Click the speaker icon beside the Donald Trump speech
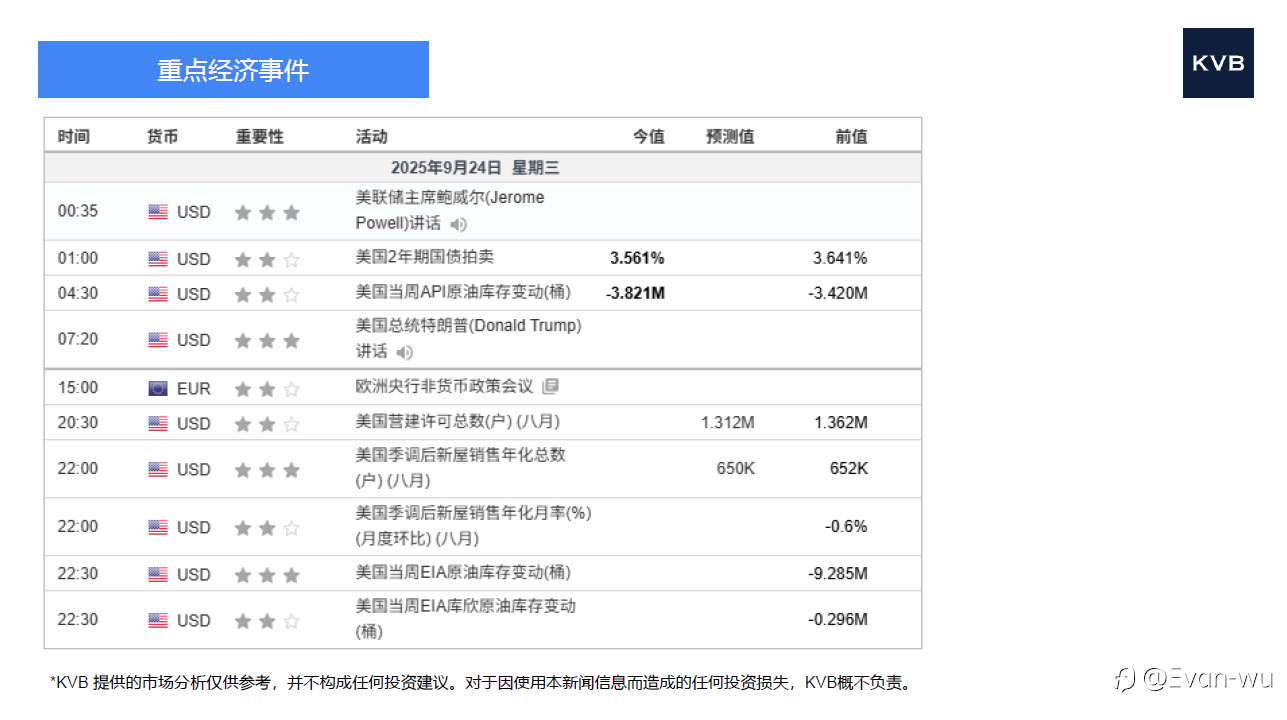This screenshot has height=720, width=1287. [404, 352]
